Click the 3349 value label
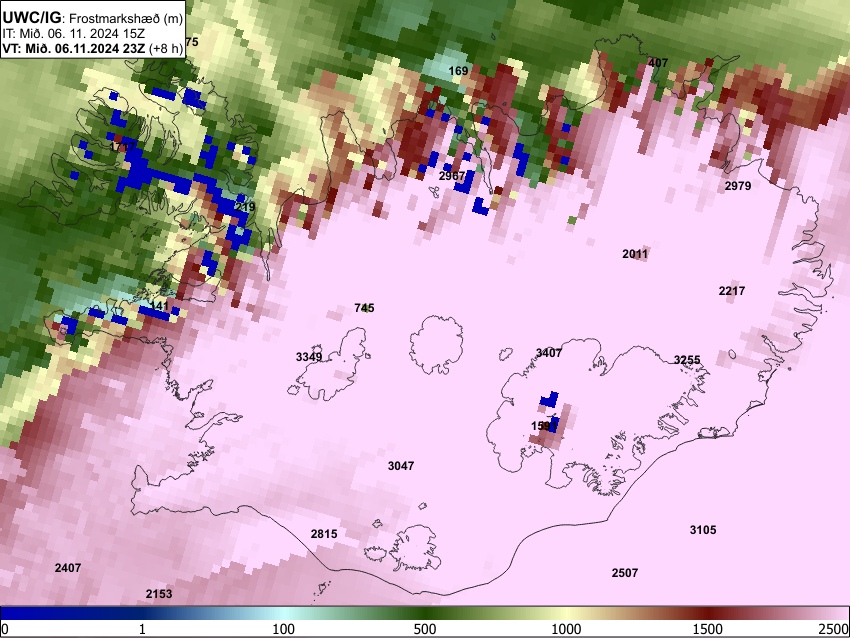Image resolution: width=850 pixels, height=638 pixels. coord(309,357)
